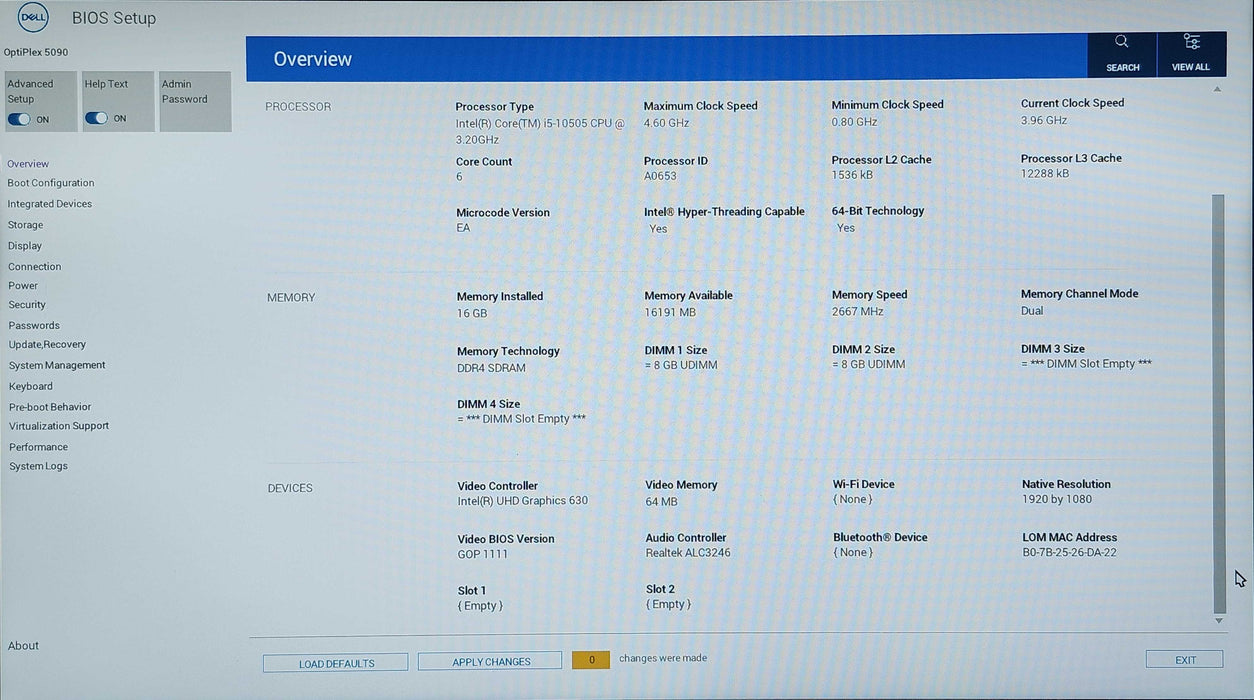Click DIMM 4 Size empty slot text
1254x700 pixels.
click(x=521, y=419)
